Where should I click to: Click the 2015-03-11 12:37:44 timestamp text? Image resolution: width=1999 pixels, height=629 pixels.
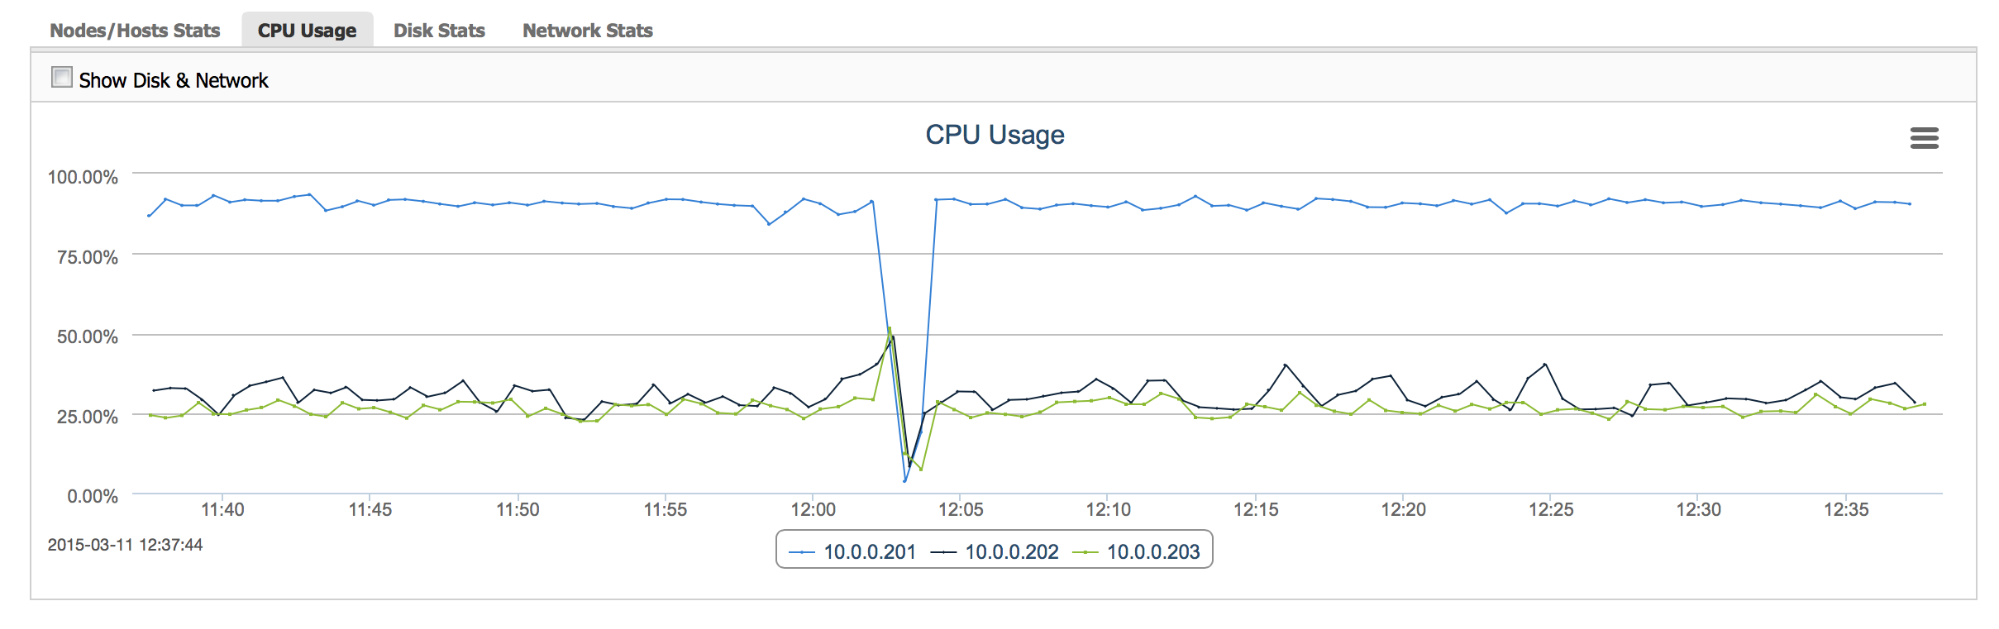(x=125, y=545)
